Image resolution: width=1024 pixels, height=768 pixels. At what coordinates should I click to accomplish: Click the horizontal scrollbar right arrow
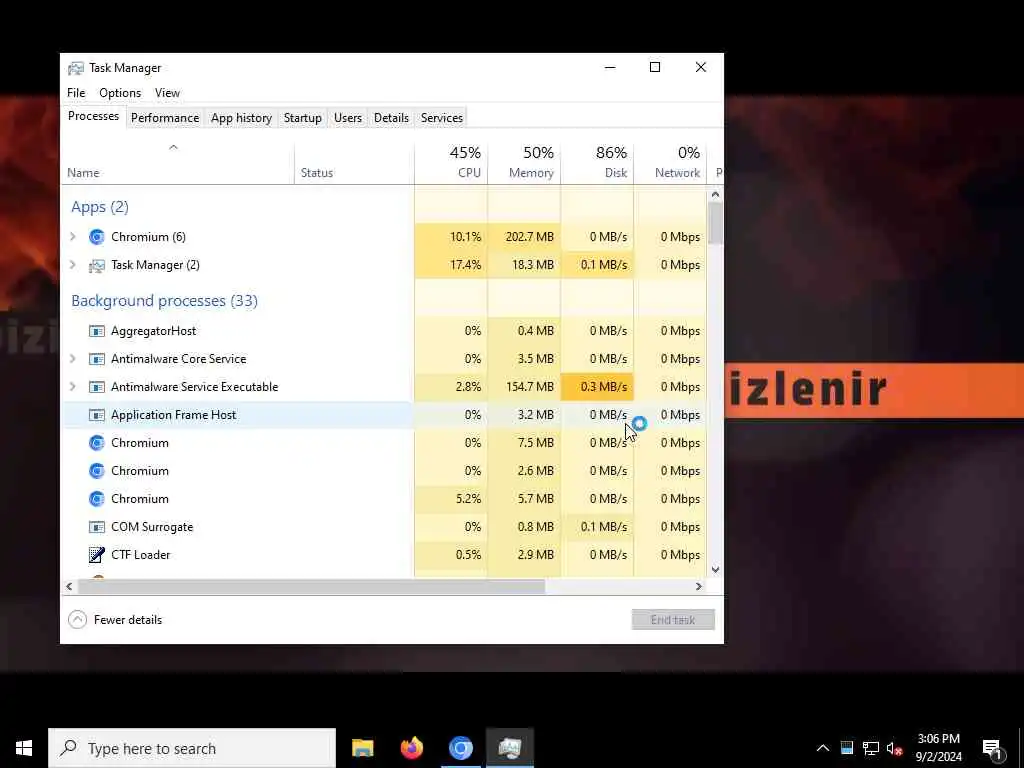699,586
